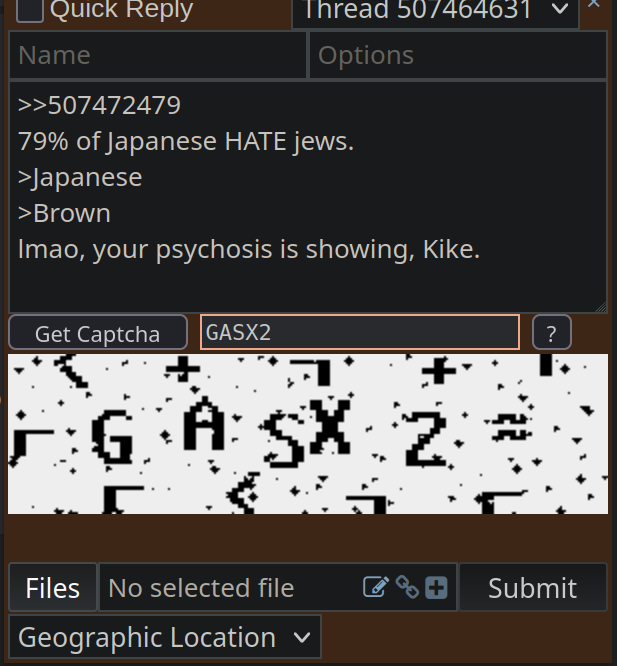This screenshot has width=617, height=666.
Task: Open captcha help question mark button
Action: coord(552,333)
